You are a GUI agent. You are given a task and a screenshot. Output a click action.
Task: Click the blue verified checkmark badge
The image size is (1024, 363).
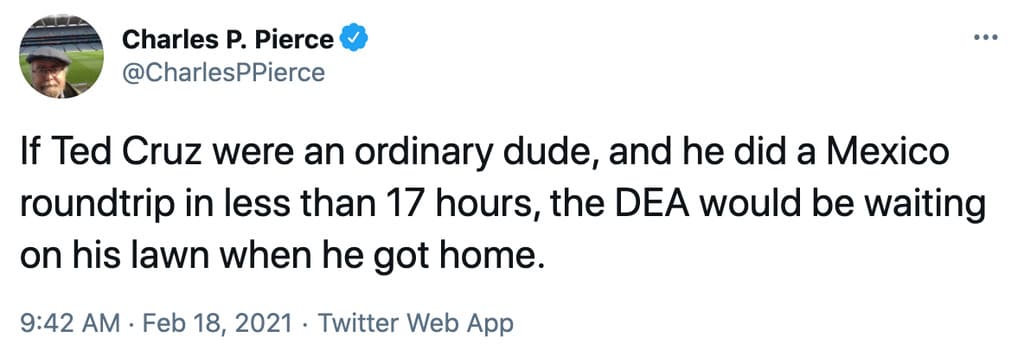coord(356,40)
